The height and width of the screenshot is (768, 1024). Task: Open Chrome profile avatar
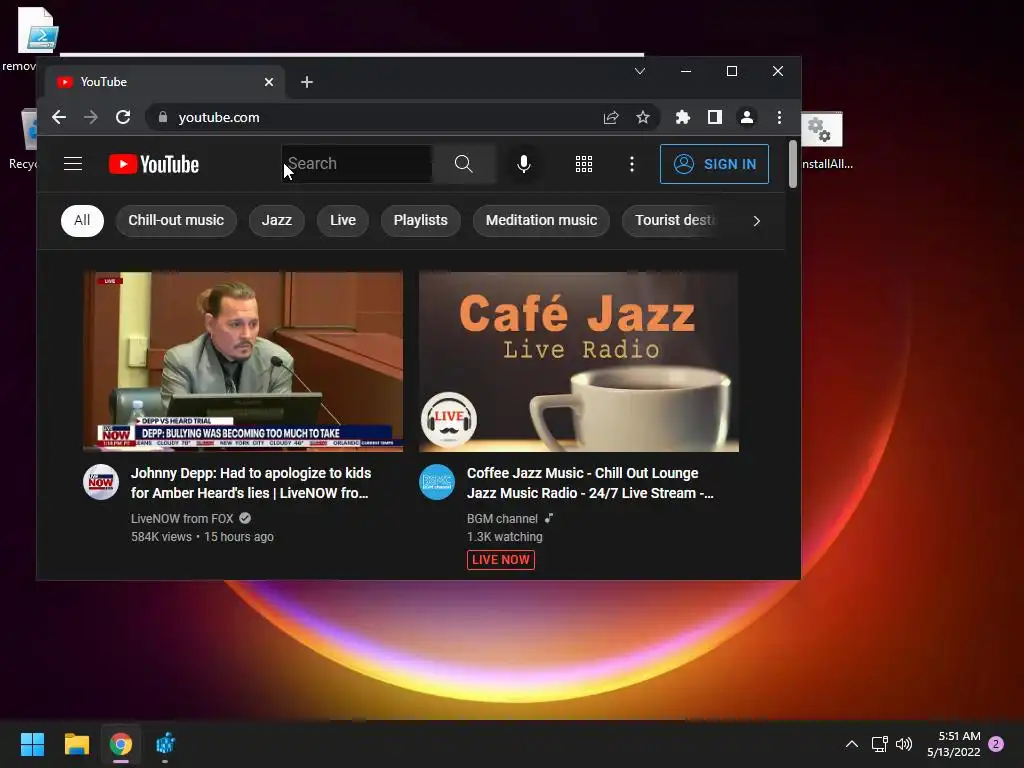click(x=746, y=117)
